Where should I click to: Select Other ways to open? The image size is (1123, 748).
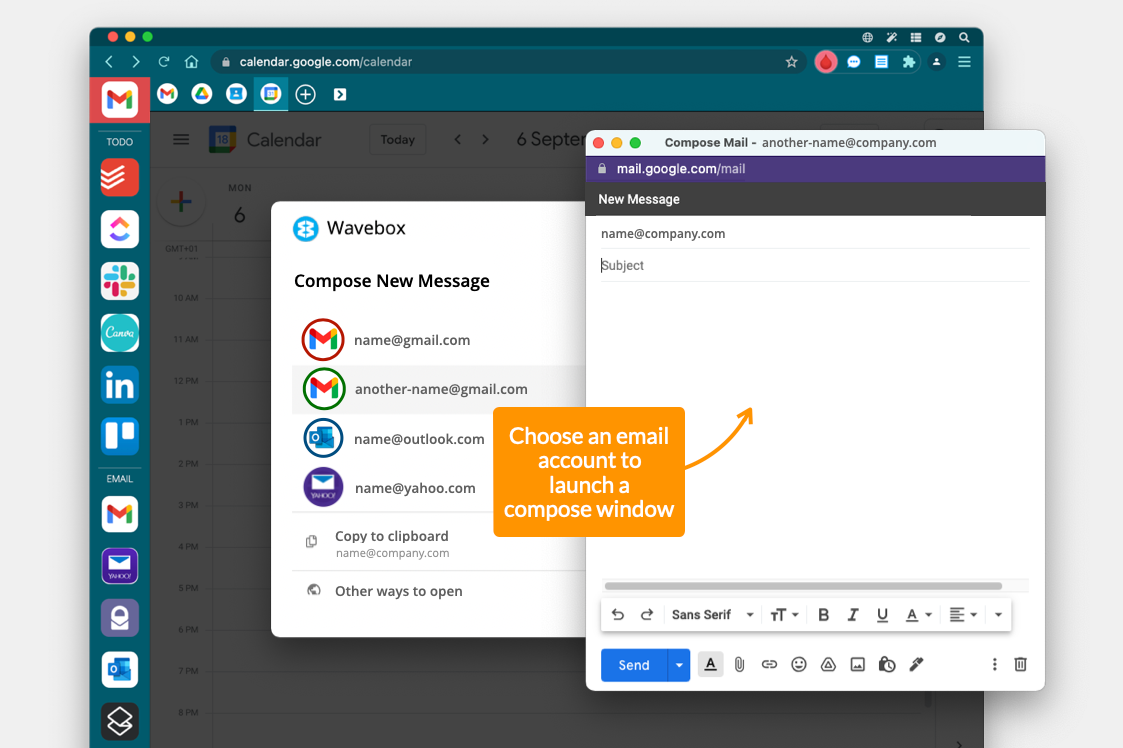point(438,591)
